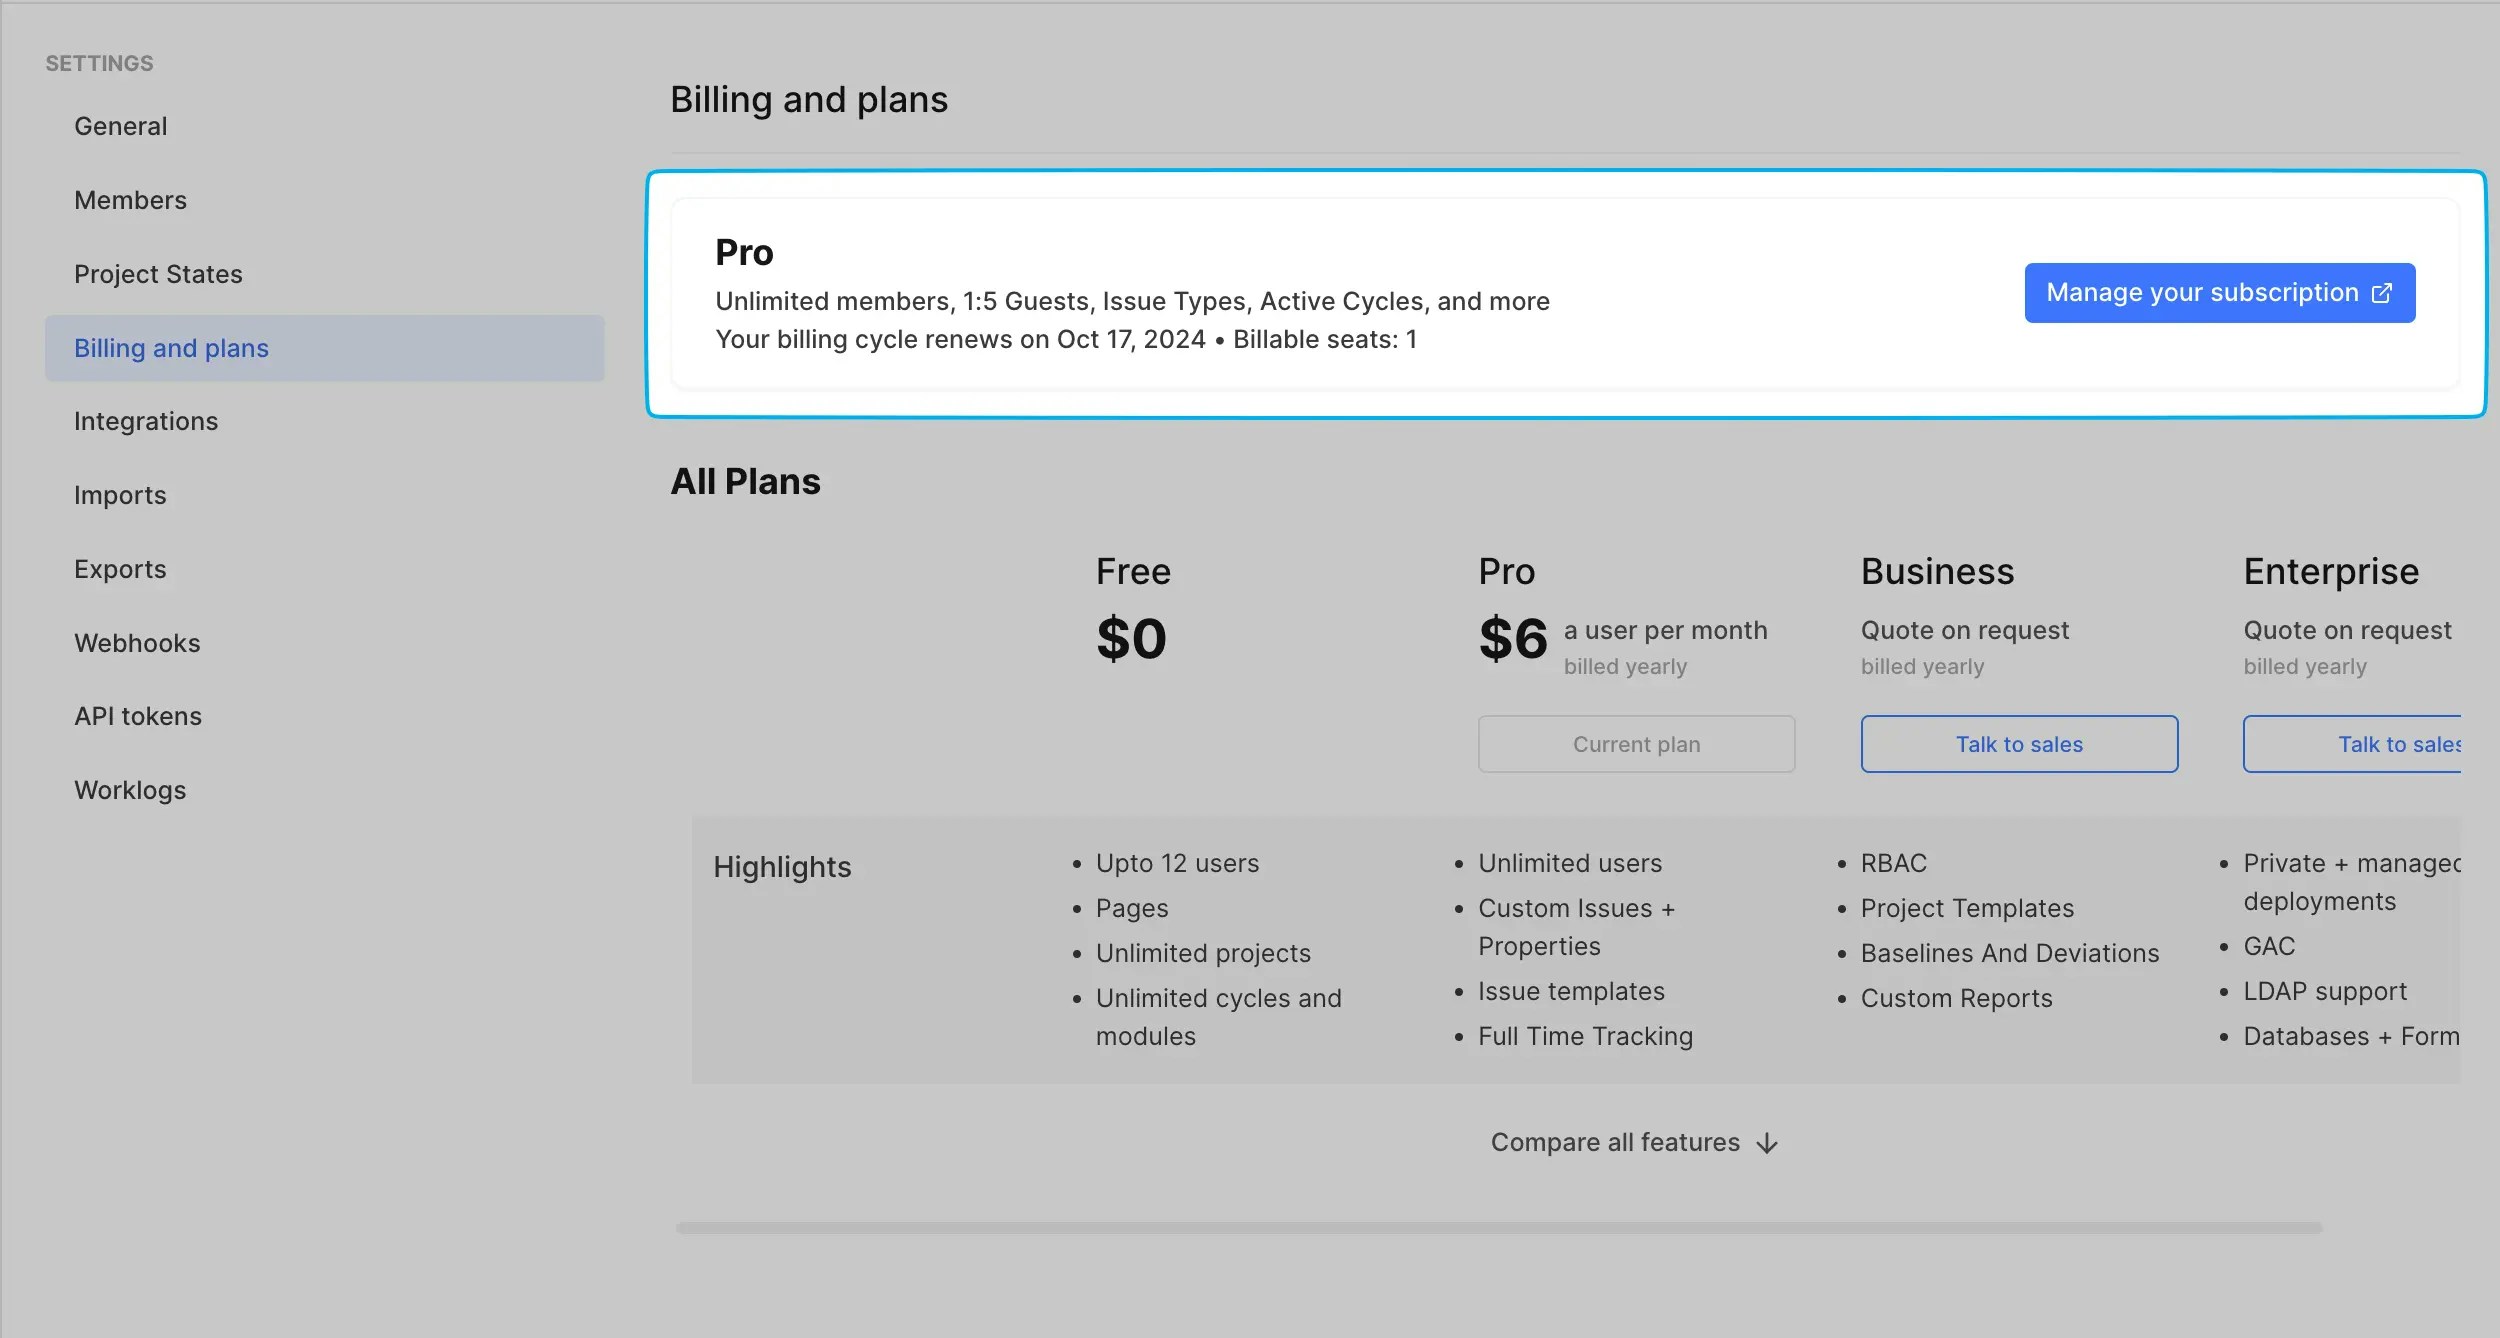The height and width of the screenshot is (1338, 2500).
Task: Navigate to the Imports section
Action: tap(120, 495)
